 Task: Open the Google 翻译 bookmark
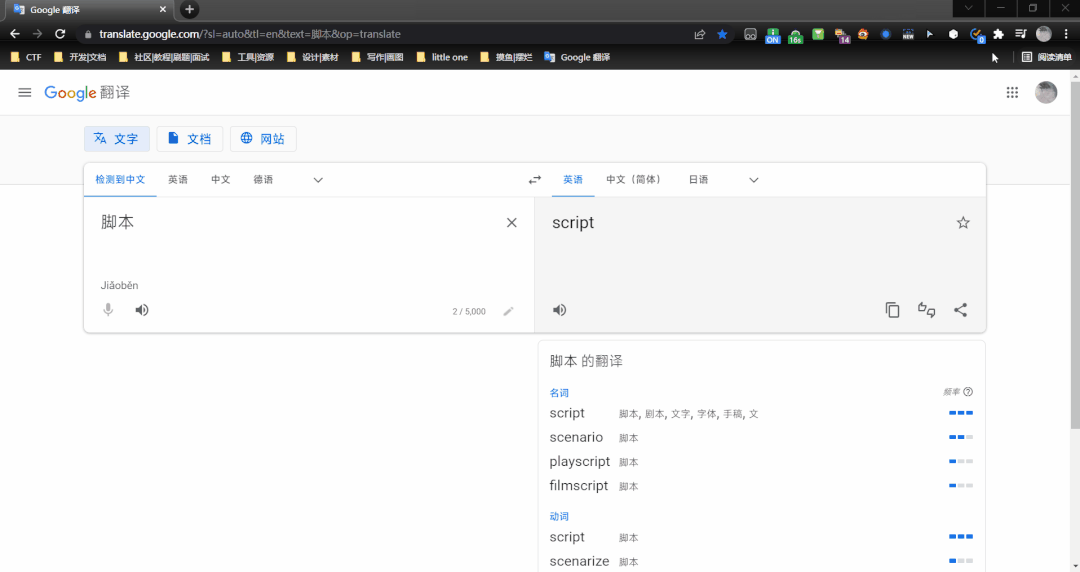click(577, 57)
